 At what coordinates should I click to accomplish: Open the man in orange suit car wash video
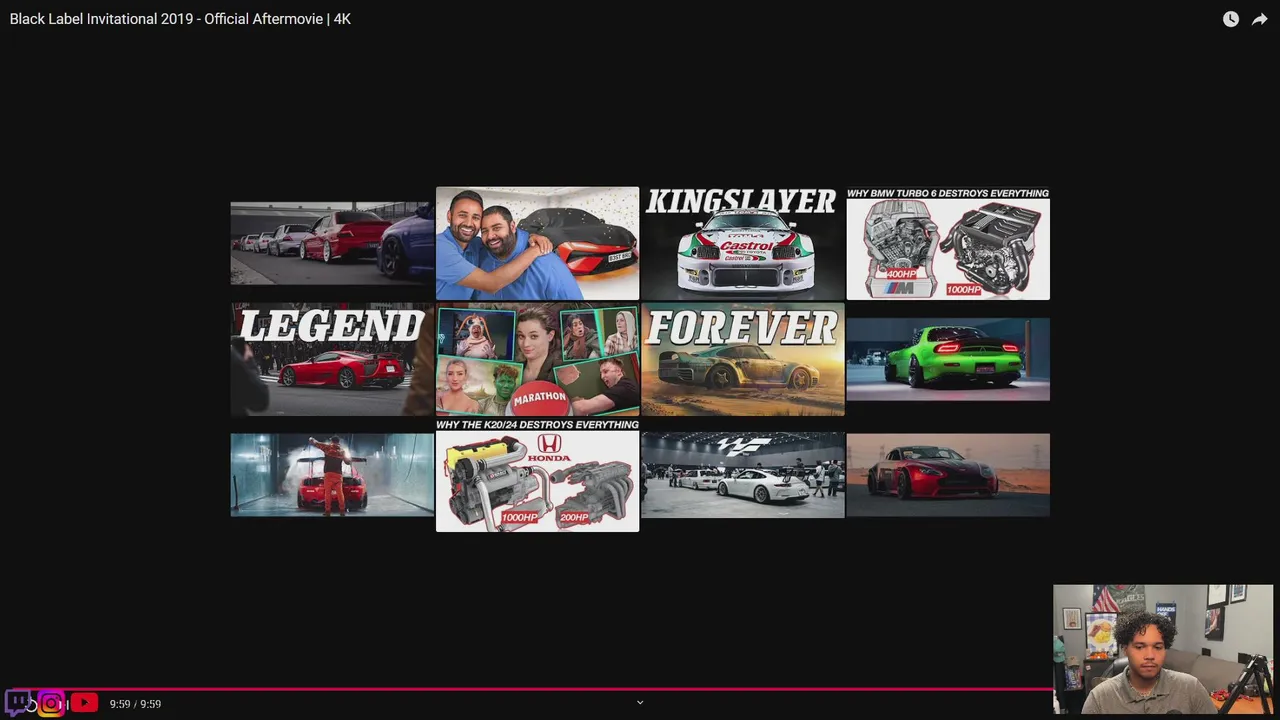click(x=332, y=475)
